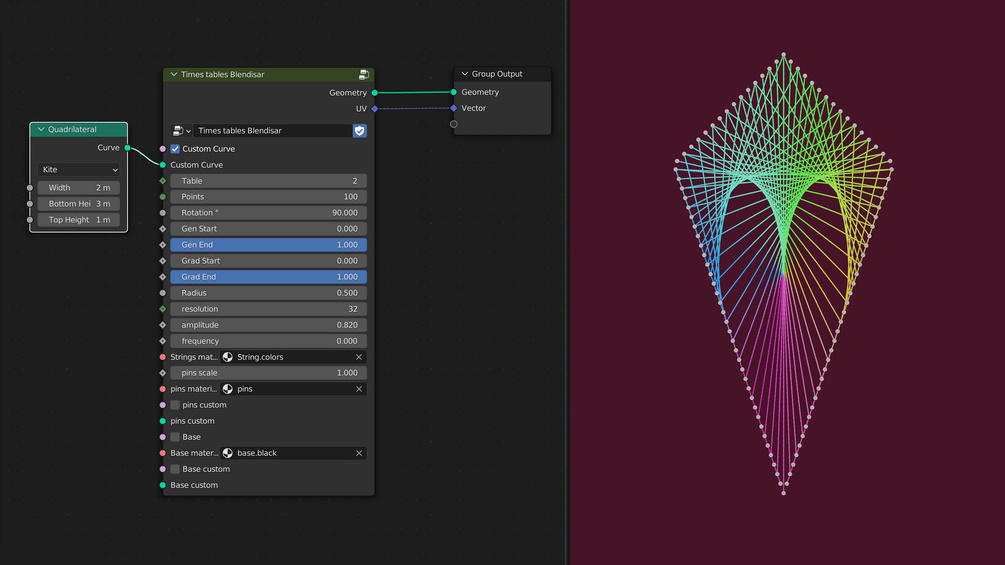Enable the Base custom checkbox
Screen dimensions: 1005x565
[x=175, y=469]
